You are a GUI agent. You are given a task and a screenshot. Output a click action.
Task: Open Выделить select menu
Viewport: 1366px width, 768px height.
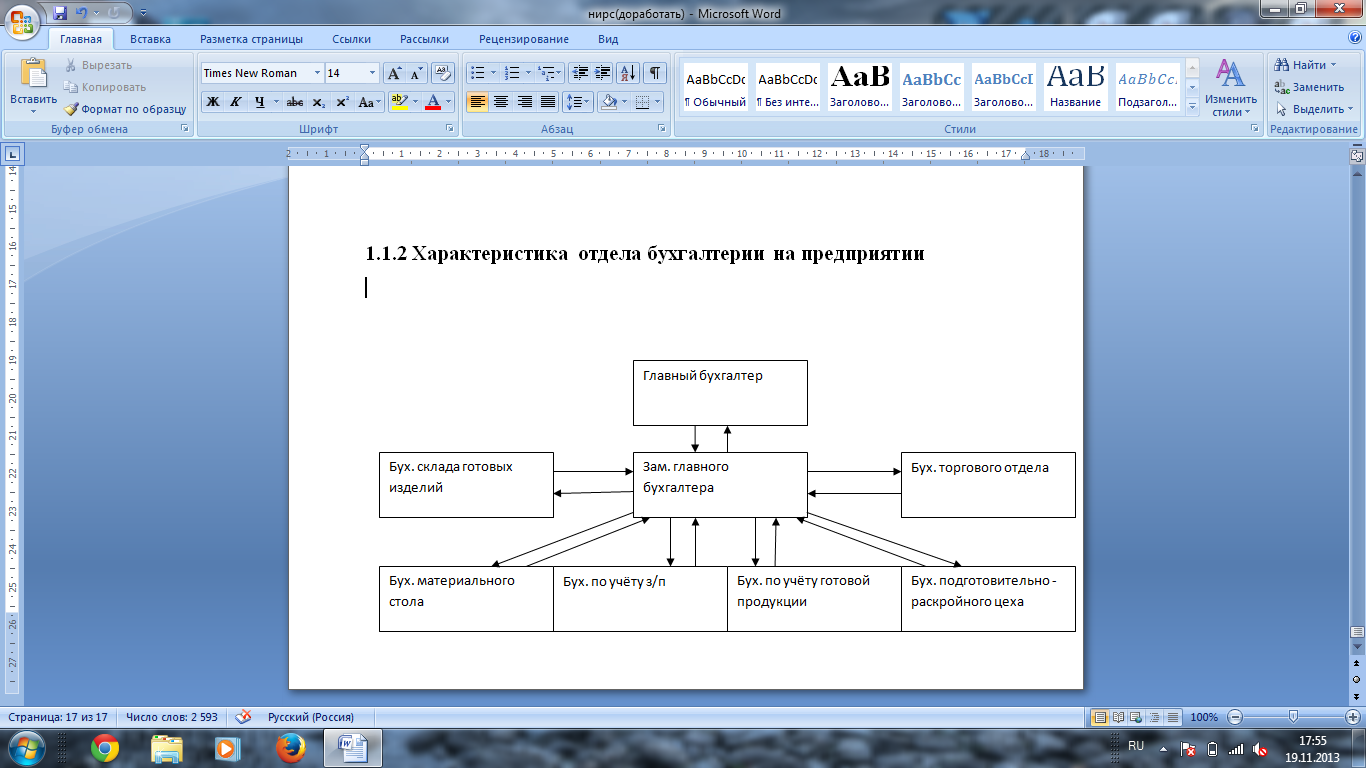tap(1313, 109)
